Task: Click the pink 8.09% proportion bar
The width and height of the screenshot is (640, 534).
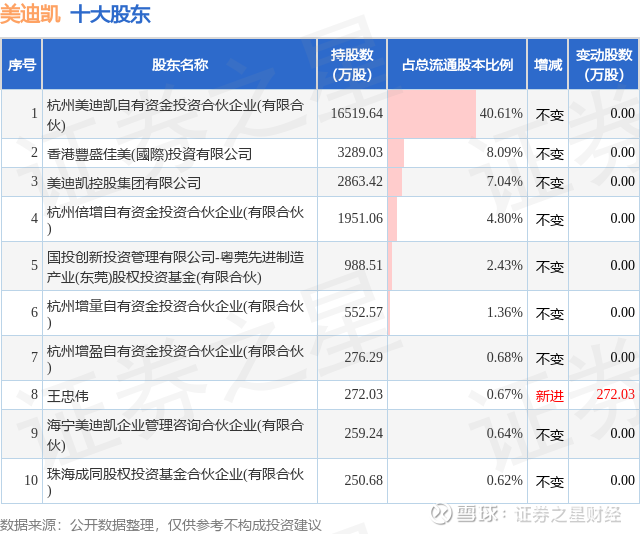Action: click(396, 153)
